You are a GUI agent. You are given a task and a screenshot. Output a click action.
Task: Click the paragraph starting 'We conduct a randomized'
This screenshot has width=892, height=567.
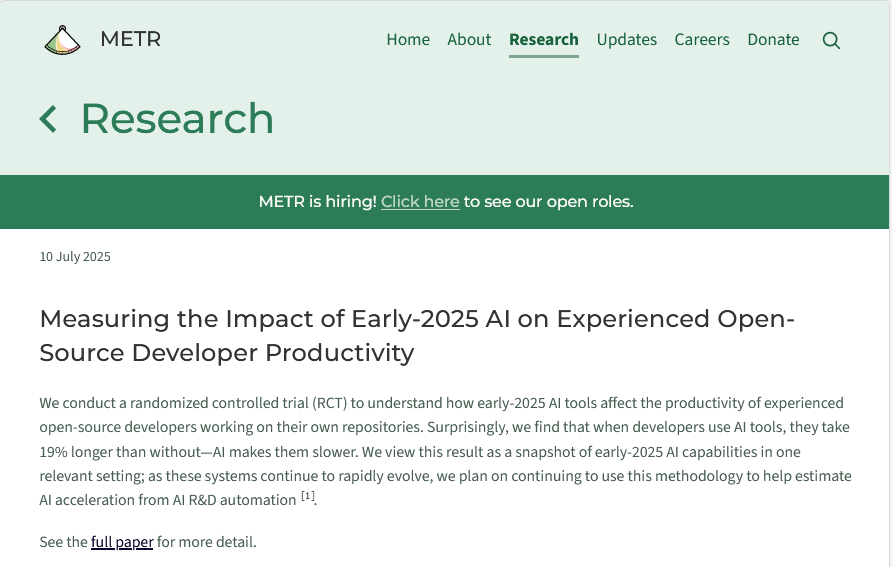pyautogui.click(x=445, y=452)
